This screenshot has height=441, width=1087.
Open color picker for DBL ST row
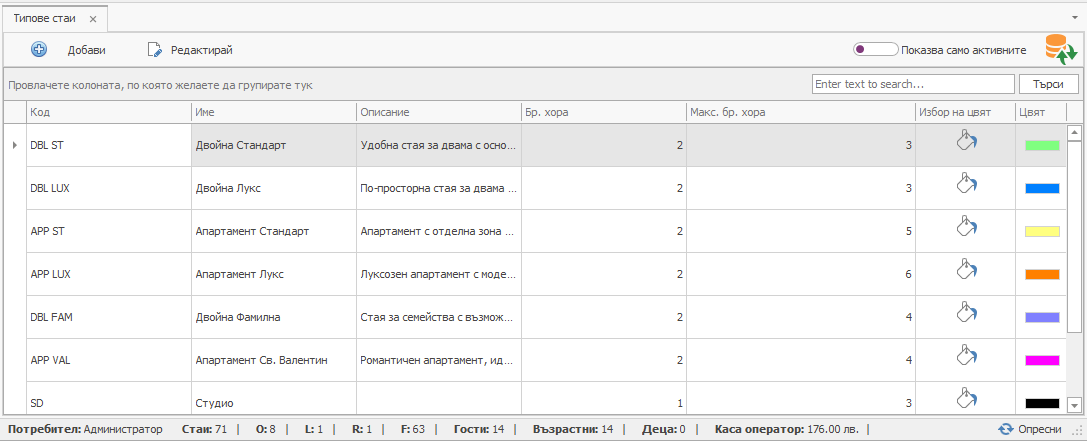pyautogui.click(x=965, y=142)
